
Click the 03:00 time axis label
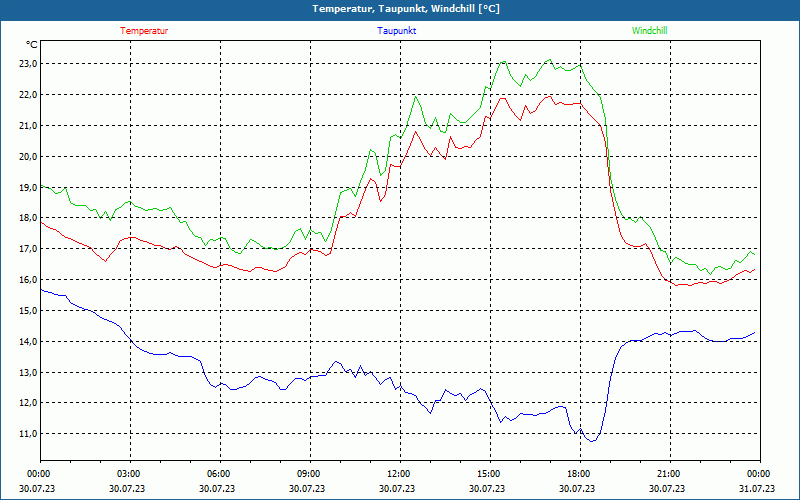pos(128,474)
